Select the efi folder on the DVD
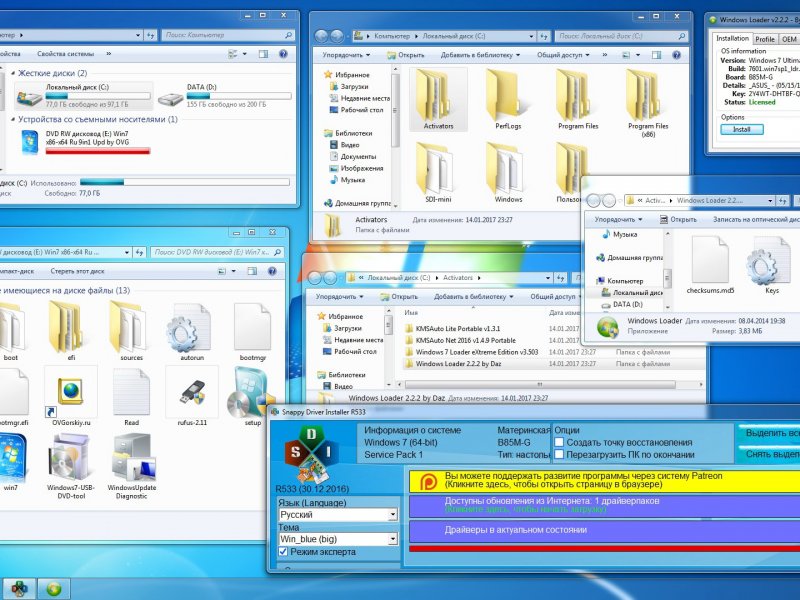The width and height of the screenshot is (800, 600). tap(71, 332)
